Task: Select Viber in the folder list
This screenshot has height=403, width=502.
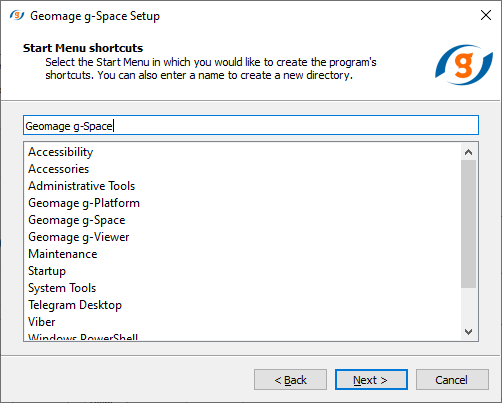Action: [42, 322]
